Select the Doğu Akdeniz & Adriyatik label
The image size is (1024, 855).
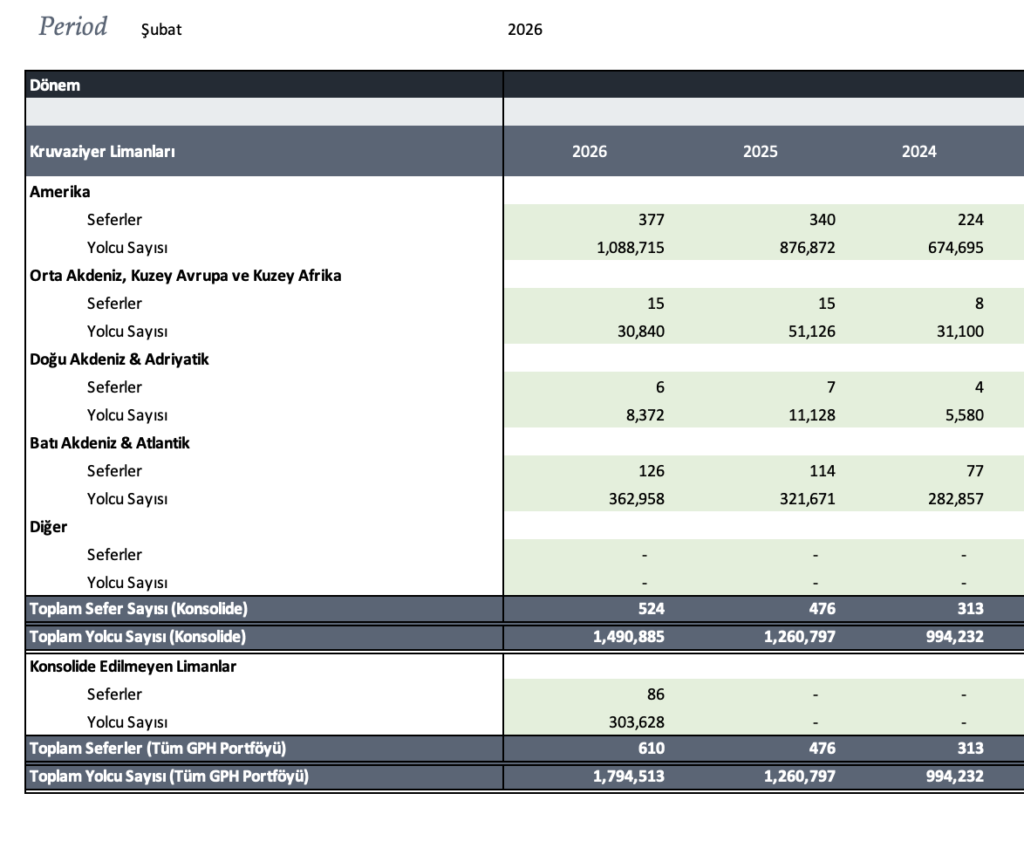119,359
